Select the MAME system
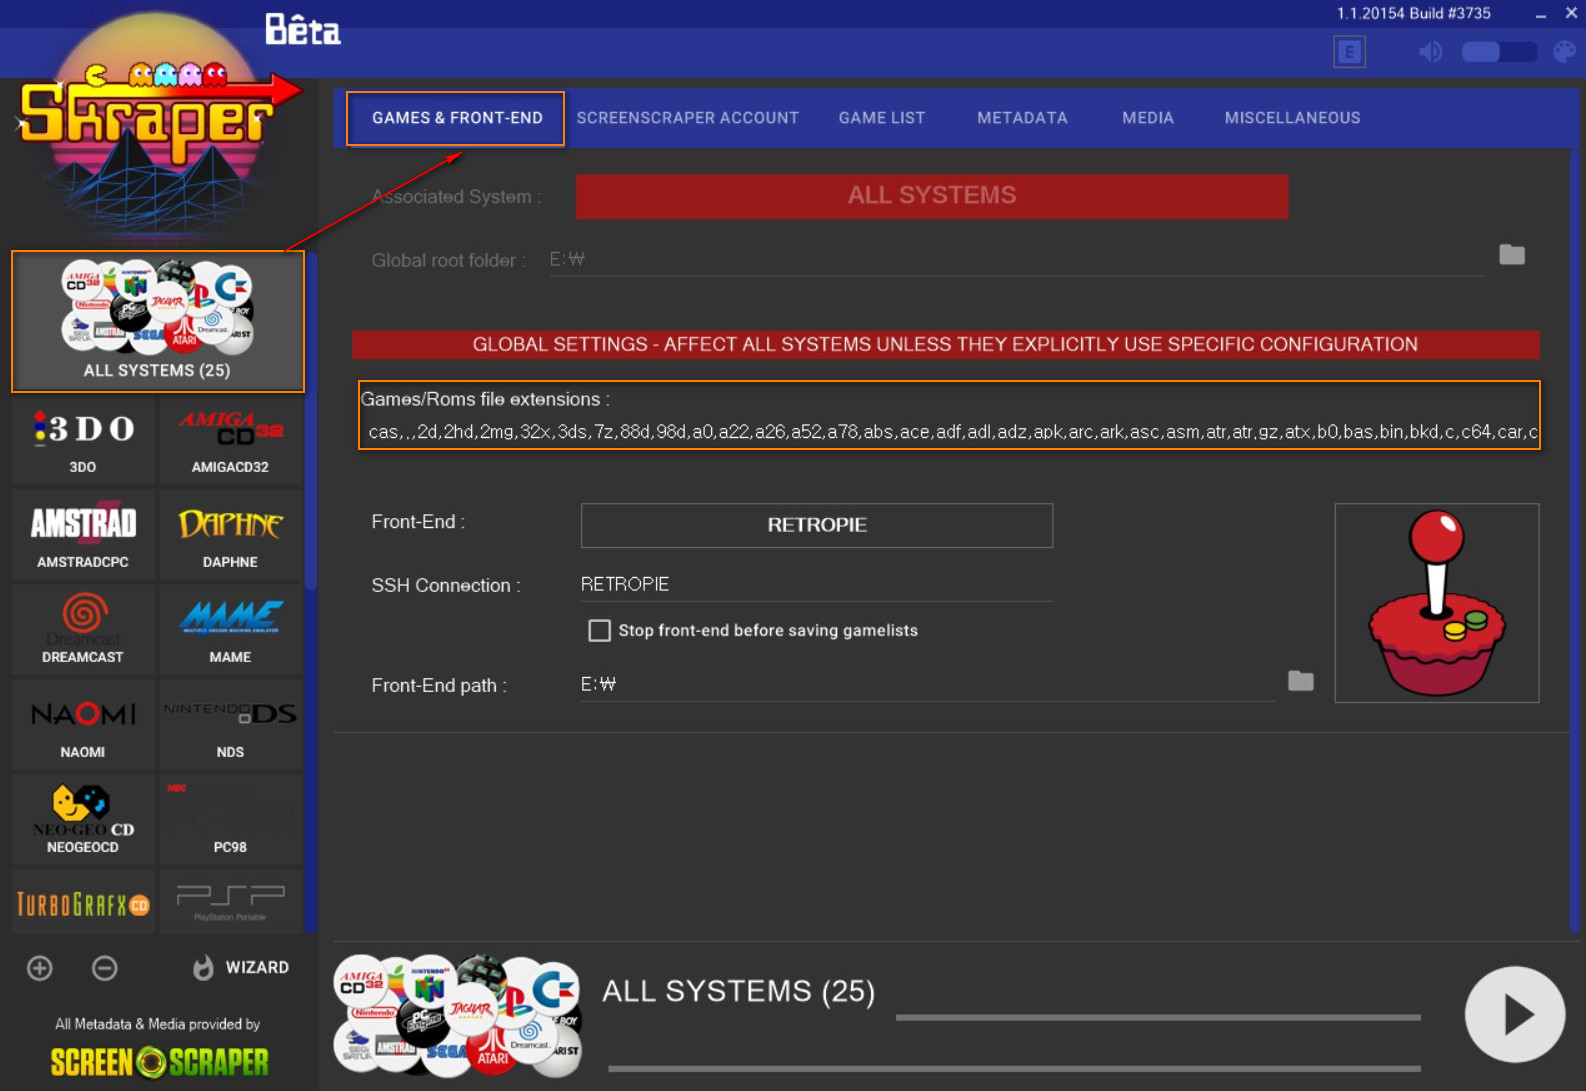The height and width of the screenshot is (1091, 1586). (230, 631)
